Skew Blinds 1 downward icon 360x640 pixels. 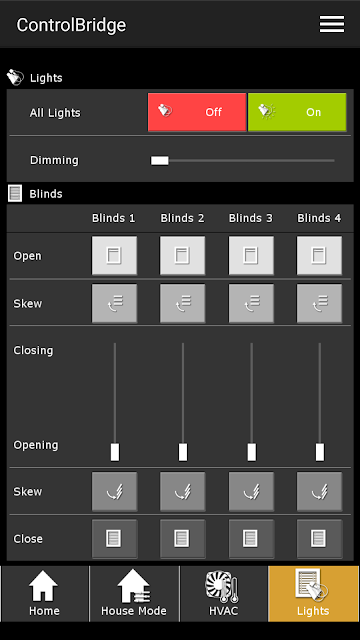[x=114, y=491]
